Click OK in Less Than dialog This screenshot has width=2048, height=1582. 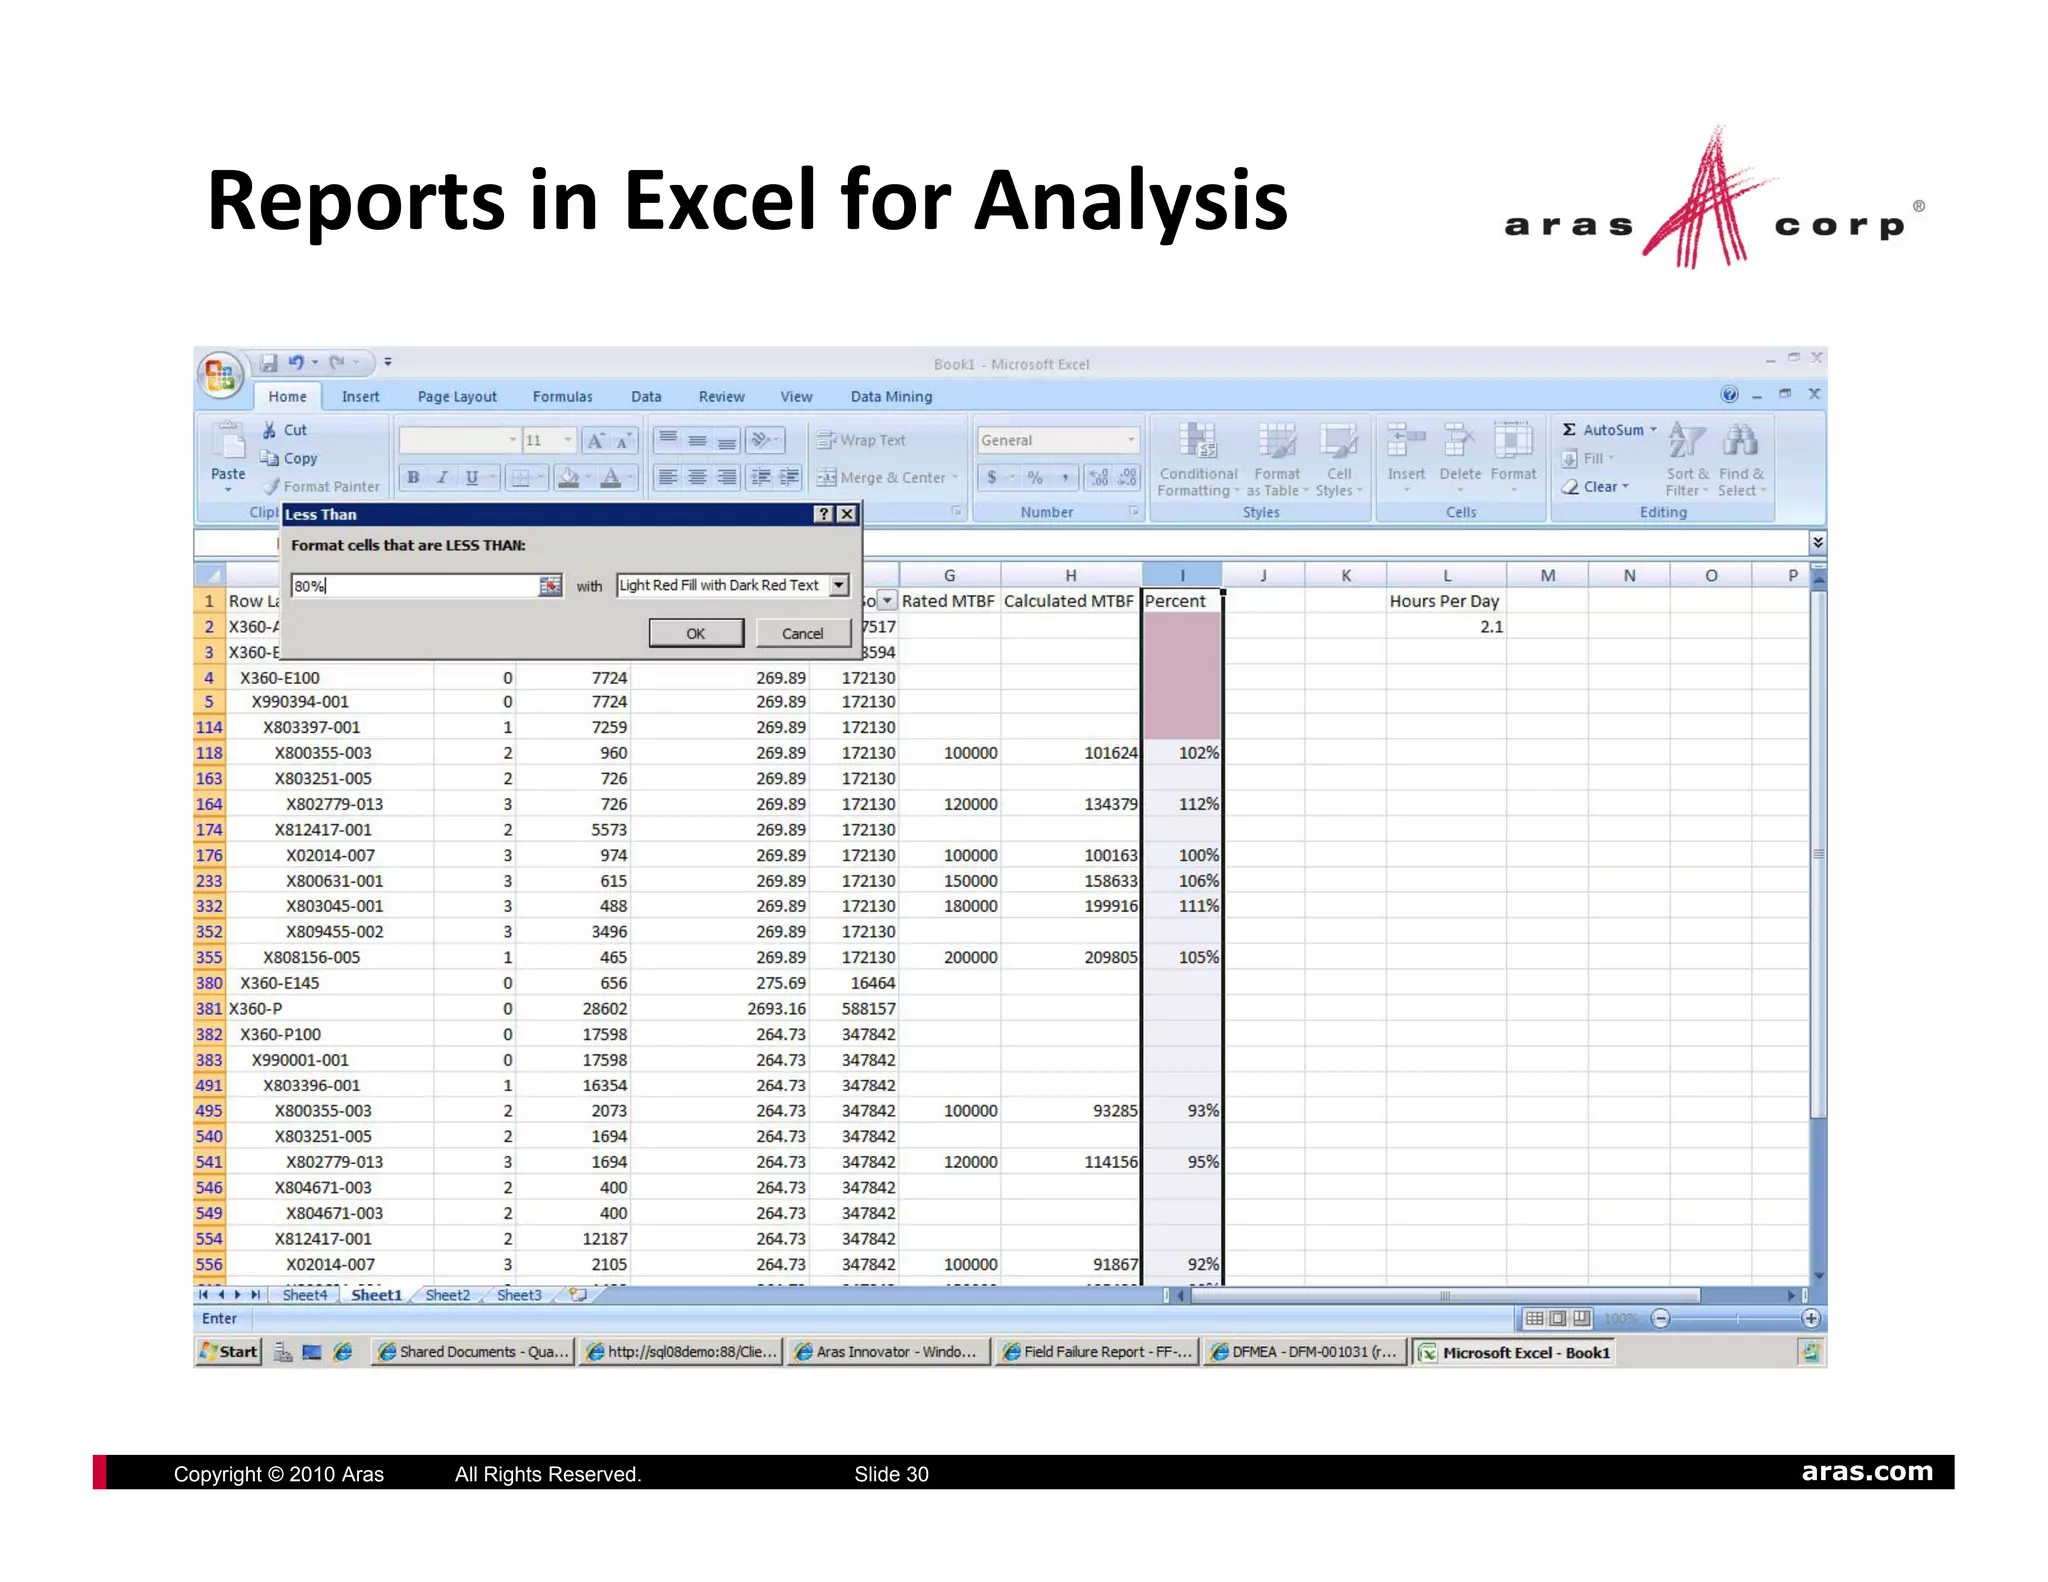point(696,633)
